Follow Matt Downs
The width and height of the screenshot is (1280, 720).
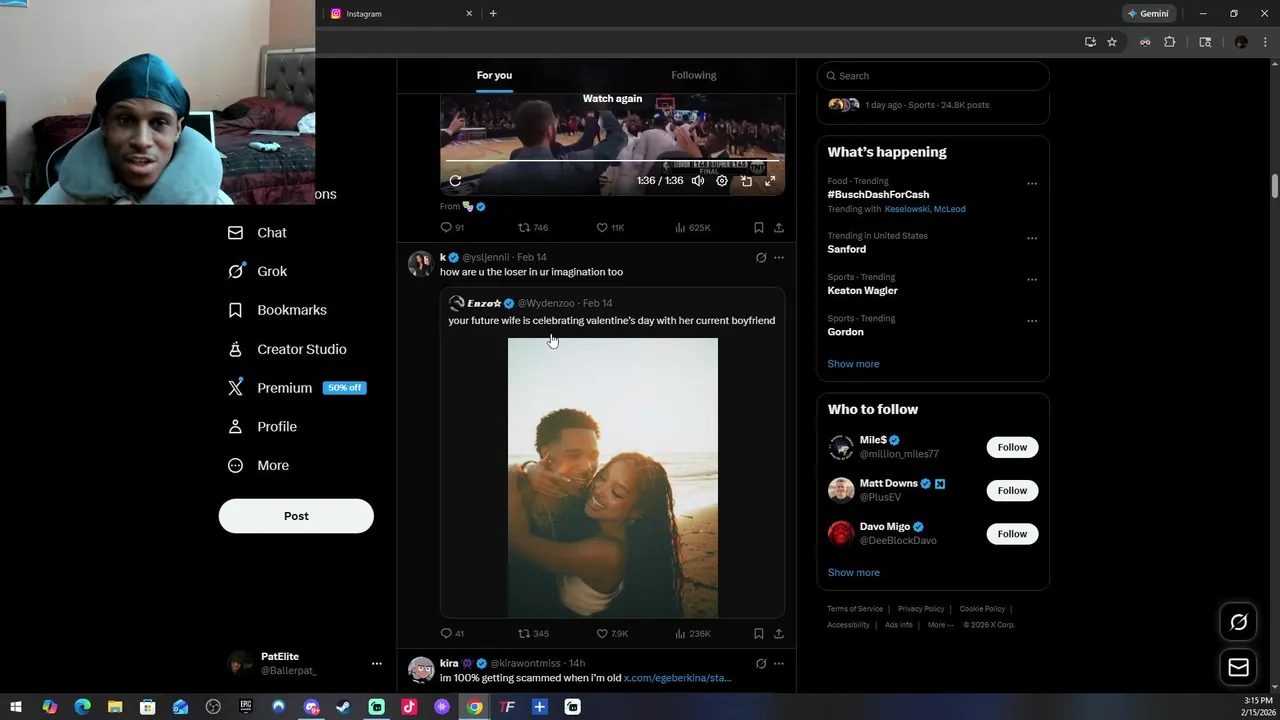pyautogui.click(x=1012, y=490)
